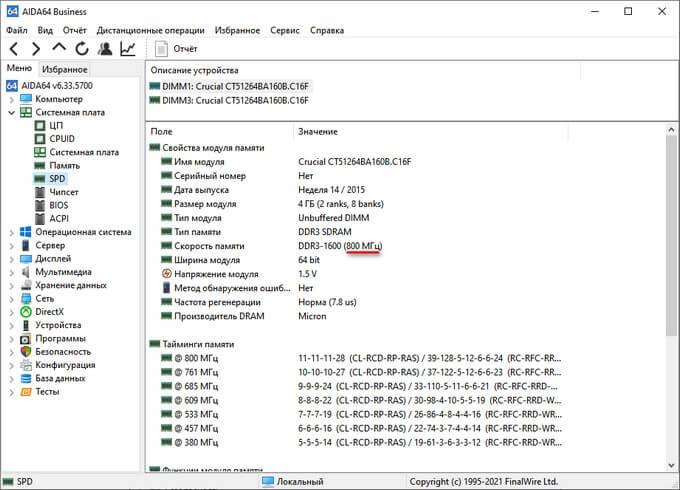
Task: Click the Значение column header
Action: [x=431, y=131]
